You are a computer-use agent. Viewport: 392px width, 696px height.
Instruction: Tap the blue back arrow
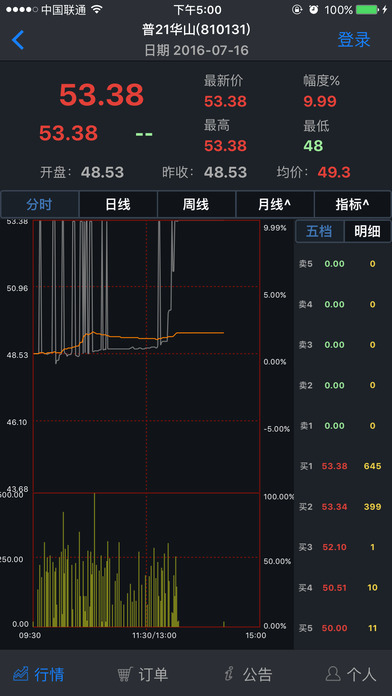click(18, 40)
